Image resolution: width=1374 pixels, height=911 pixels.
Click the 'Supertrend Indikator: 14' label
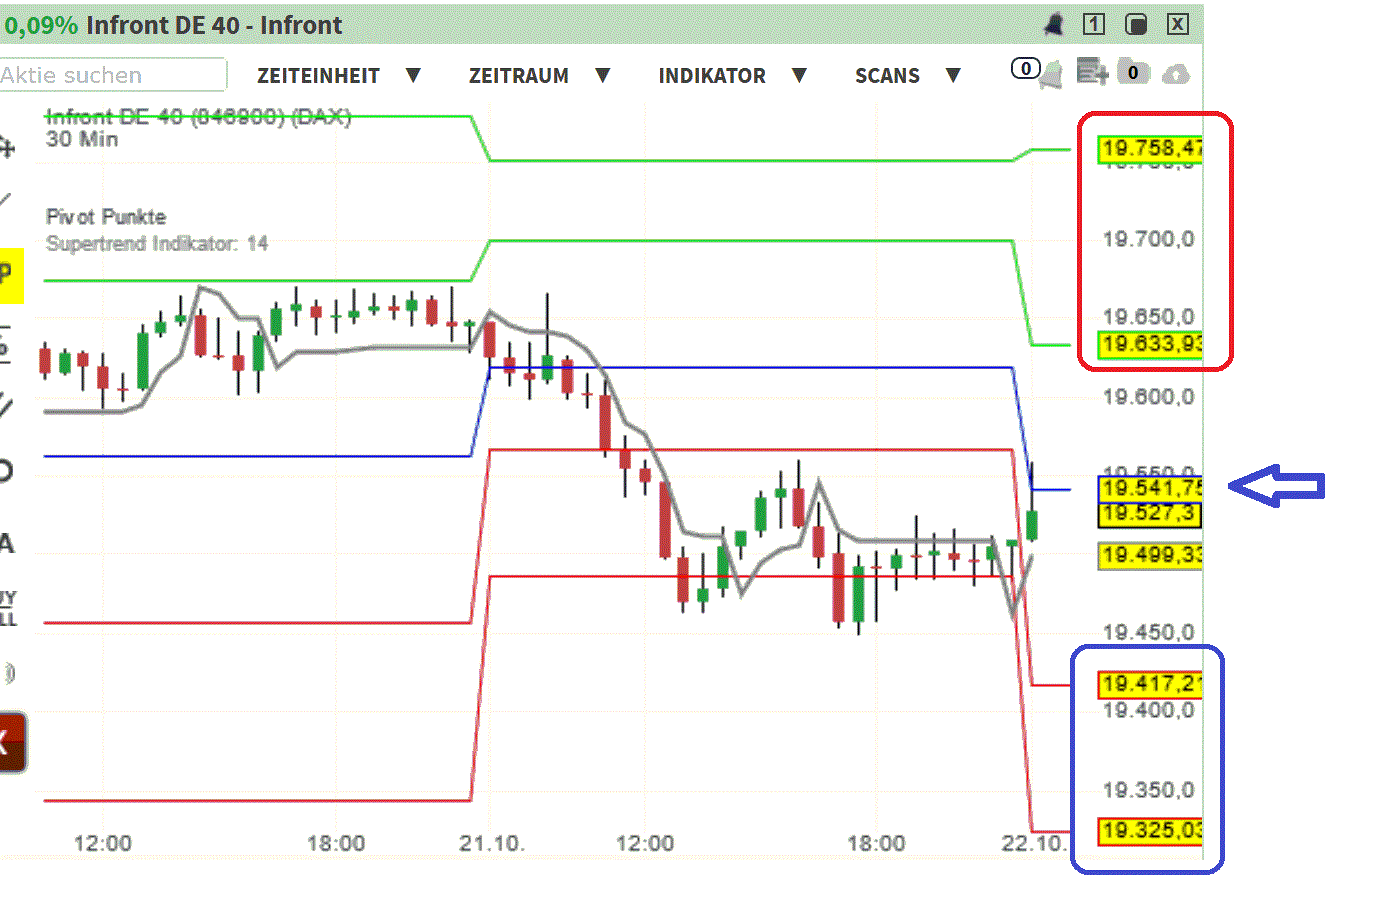[157, 243]
